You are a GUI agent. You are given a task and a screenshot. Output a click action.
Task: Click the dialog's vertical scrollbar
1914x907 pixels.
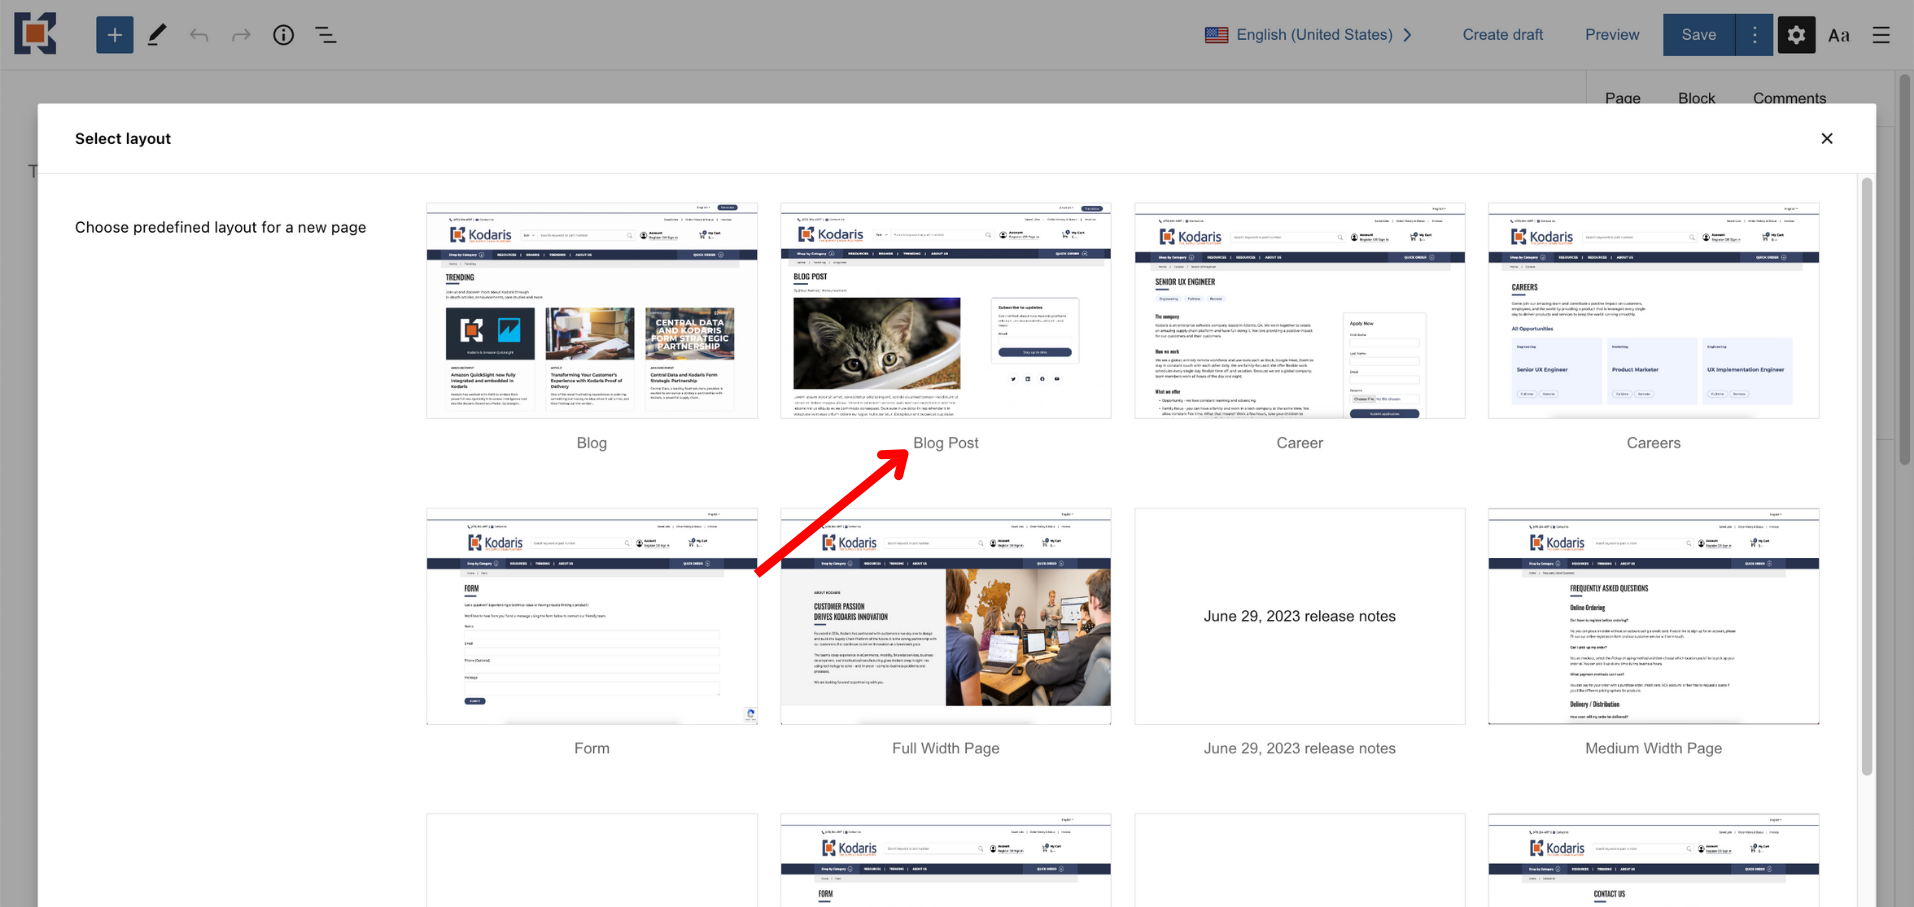[1866, 476]
